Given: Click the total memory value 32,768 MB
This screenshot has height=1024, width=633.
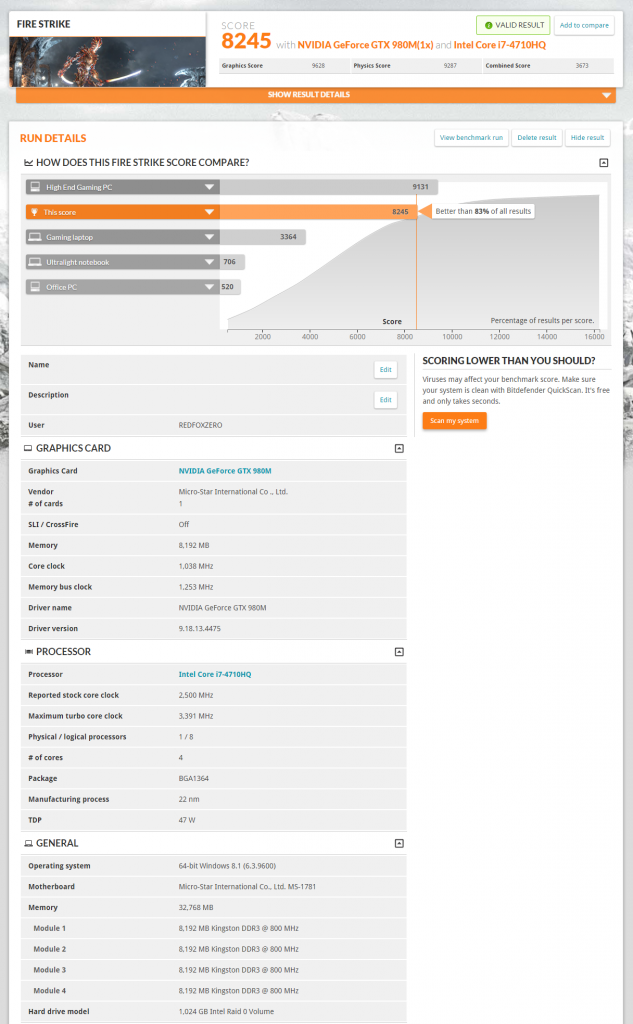Looking at the screenshot, I should [x=196, y=908].
